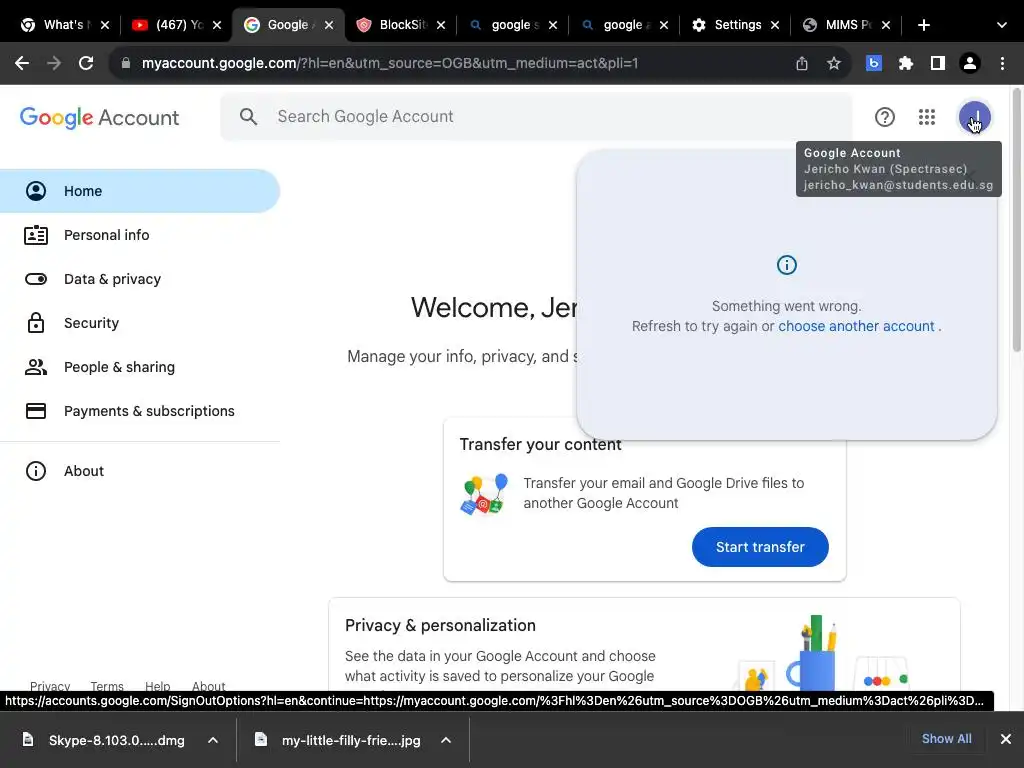Close the downloads bar
This screenshot has width=1024, height=768.
coord(1006,739)
